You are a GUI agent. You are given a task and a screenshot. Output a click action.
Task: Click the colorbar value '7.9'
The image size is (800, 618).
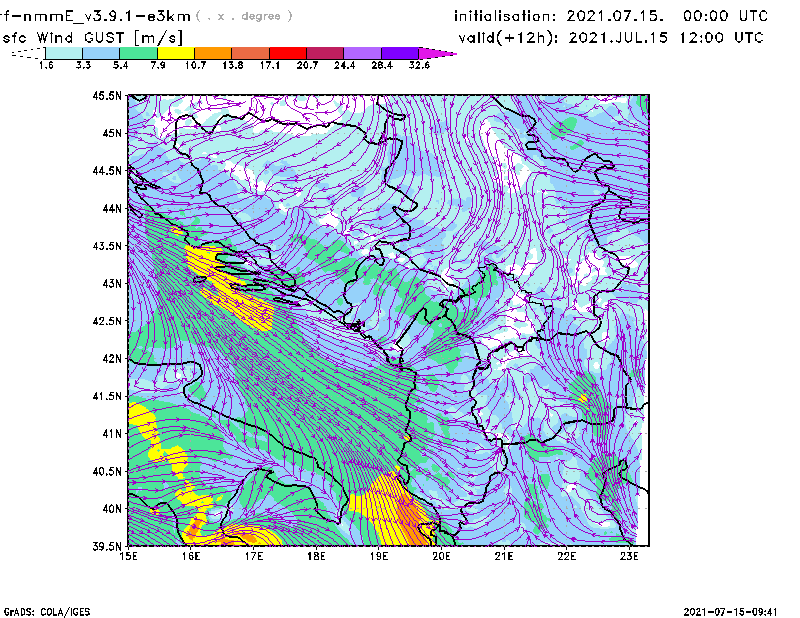coord(158,65)
